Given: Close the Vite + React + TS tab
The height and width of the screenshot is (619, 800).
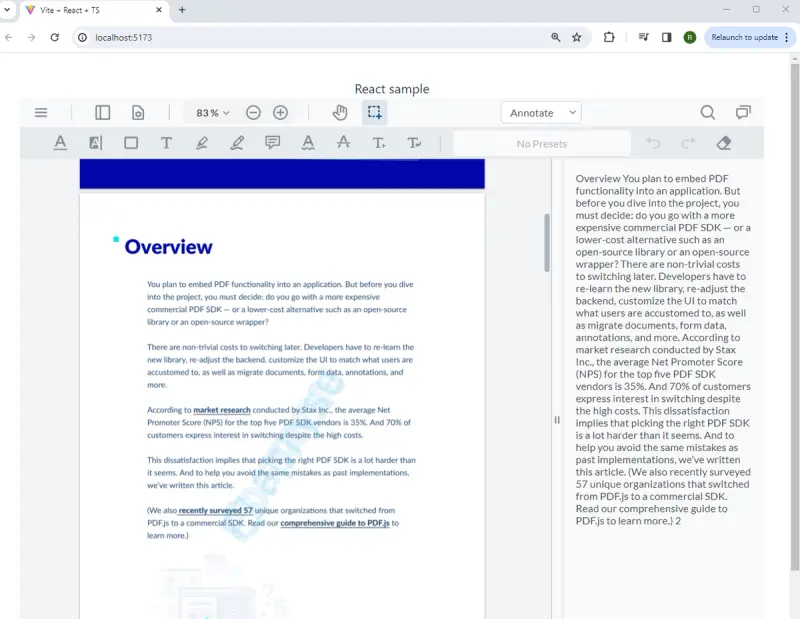Looking at the screenshot, I should 159,10.
